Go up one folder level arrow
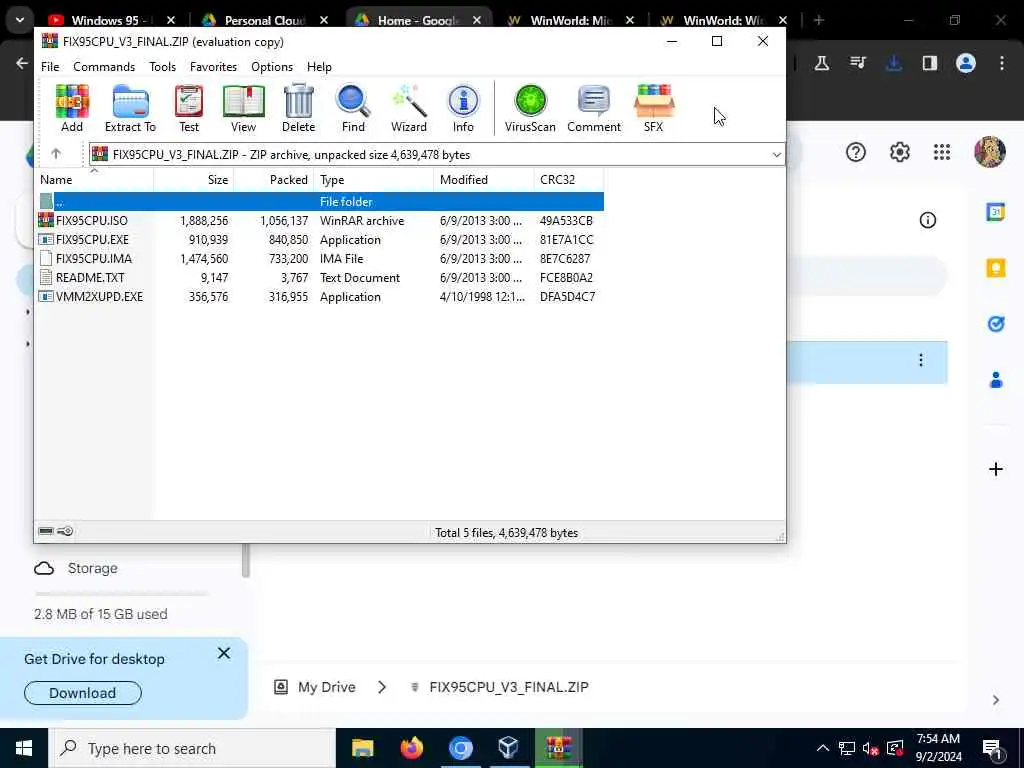Image resolution: width=1024 pixels, height=768 pixels. point(56,154)
